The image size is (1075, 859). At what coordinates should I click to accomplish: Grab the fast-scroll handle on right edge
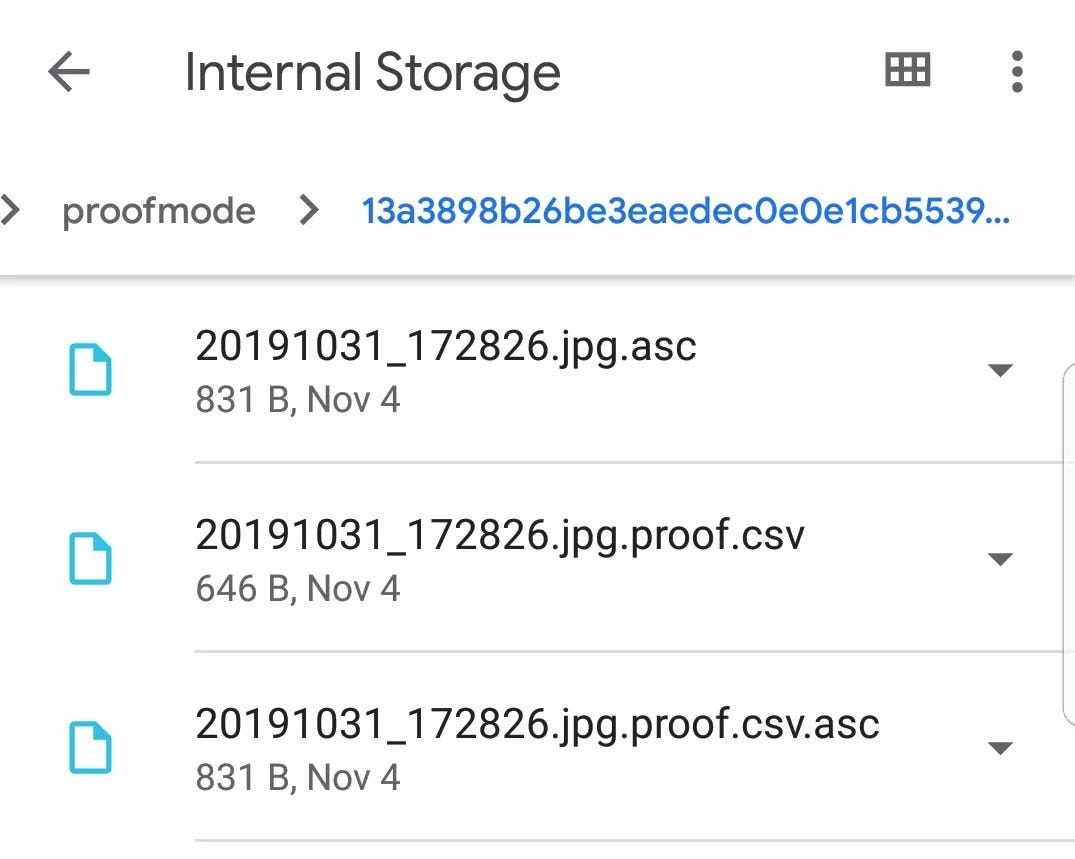1068,545
